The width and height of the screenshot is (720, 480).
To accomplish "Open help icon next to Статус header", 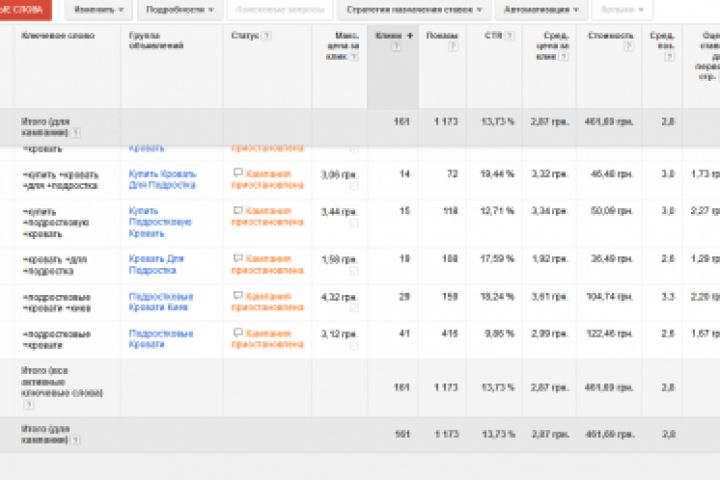I will pyautogui.click(x=267, y=36).
